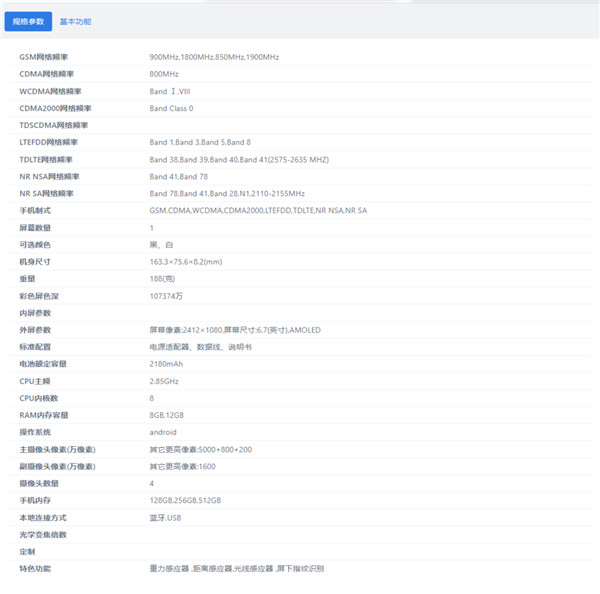Click the CPU主频 value 2.85GHz
The width and height of the screenshot is (600, 594).
coord(165,381)
